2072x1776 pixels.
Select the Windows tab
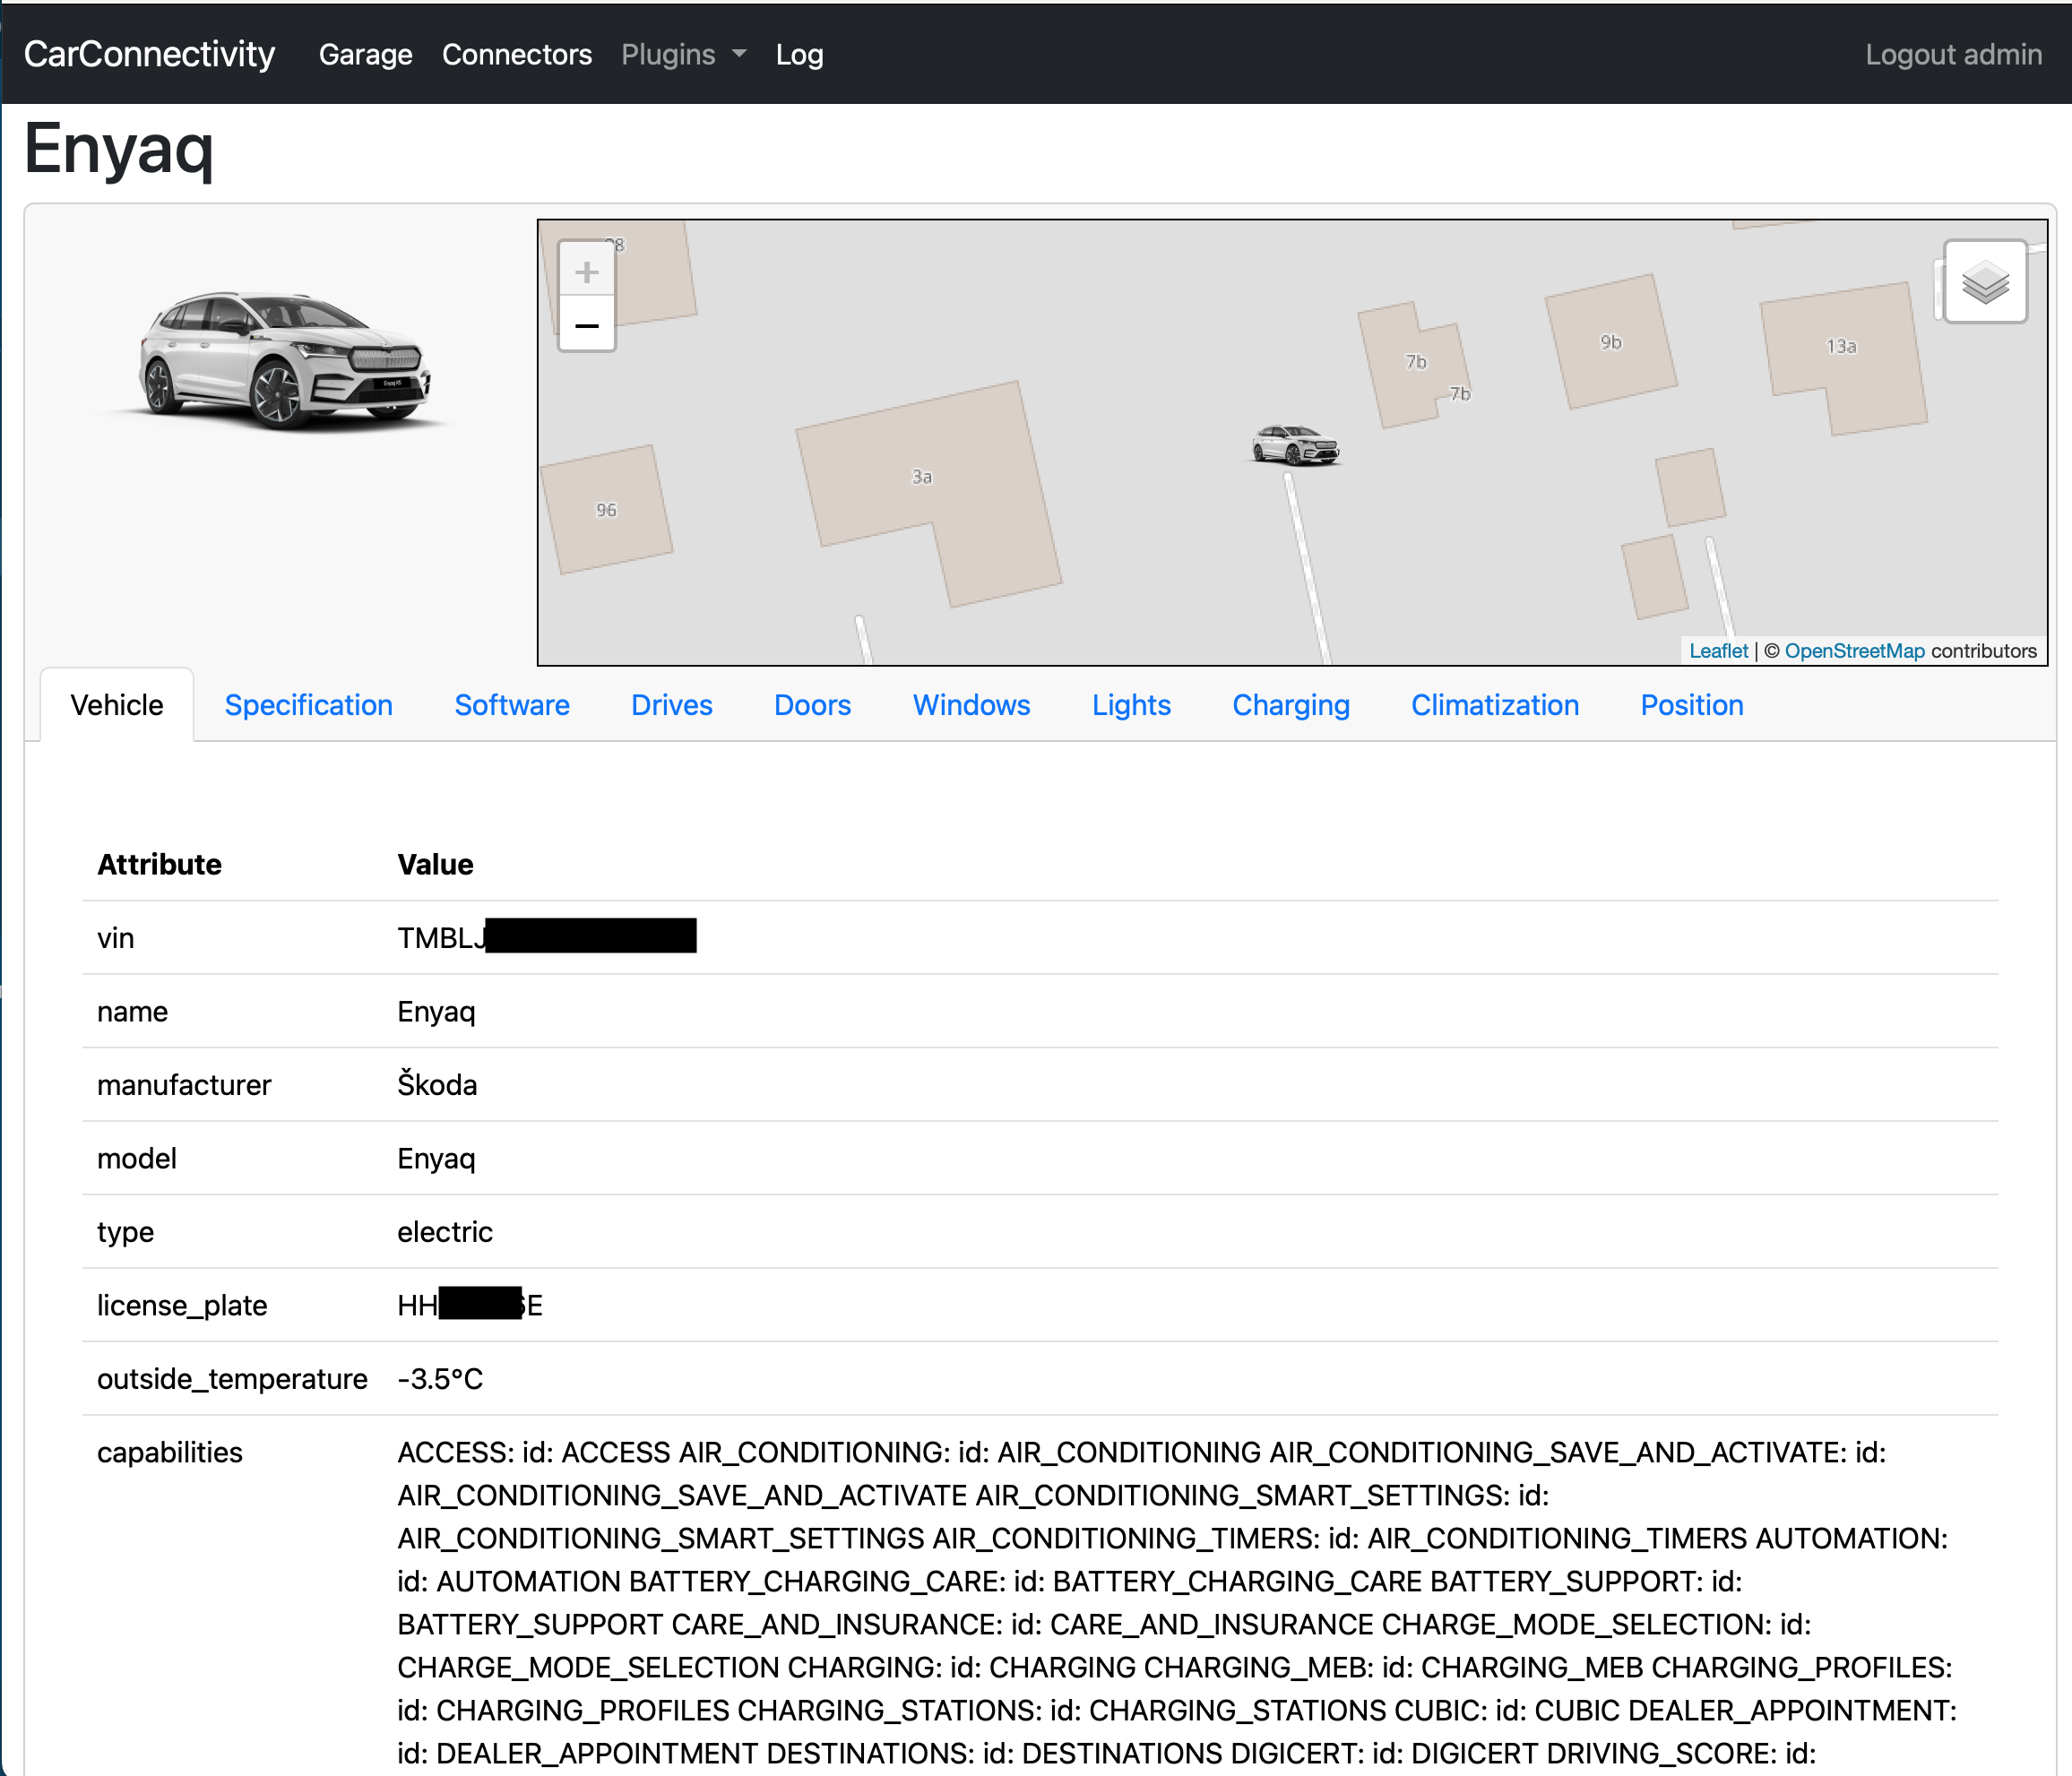[x=970, y=705]
